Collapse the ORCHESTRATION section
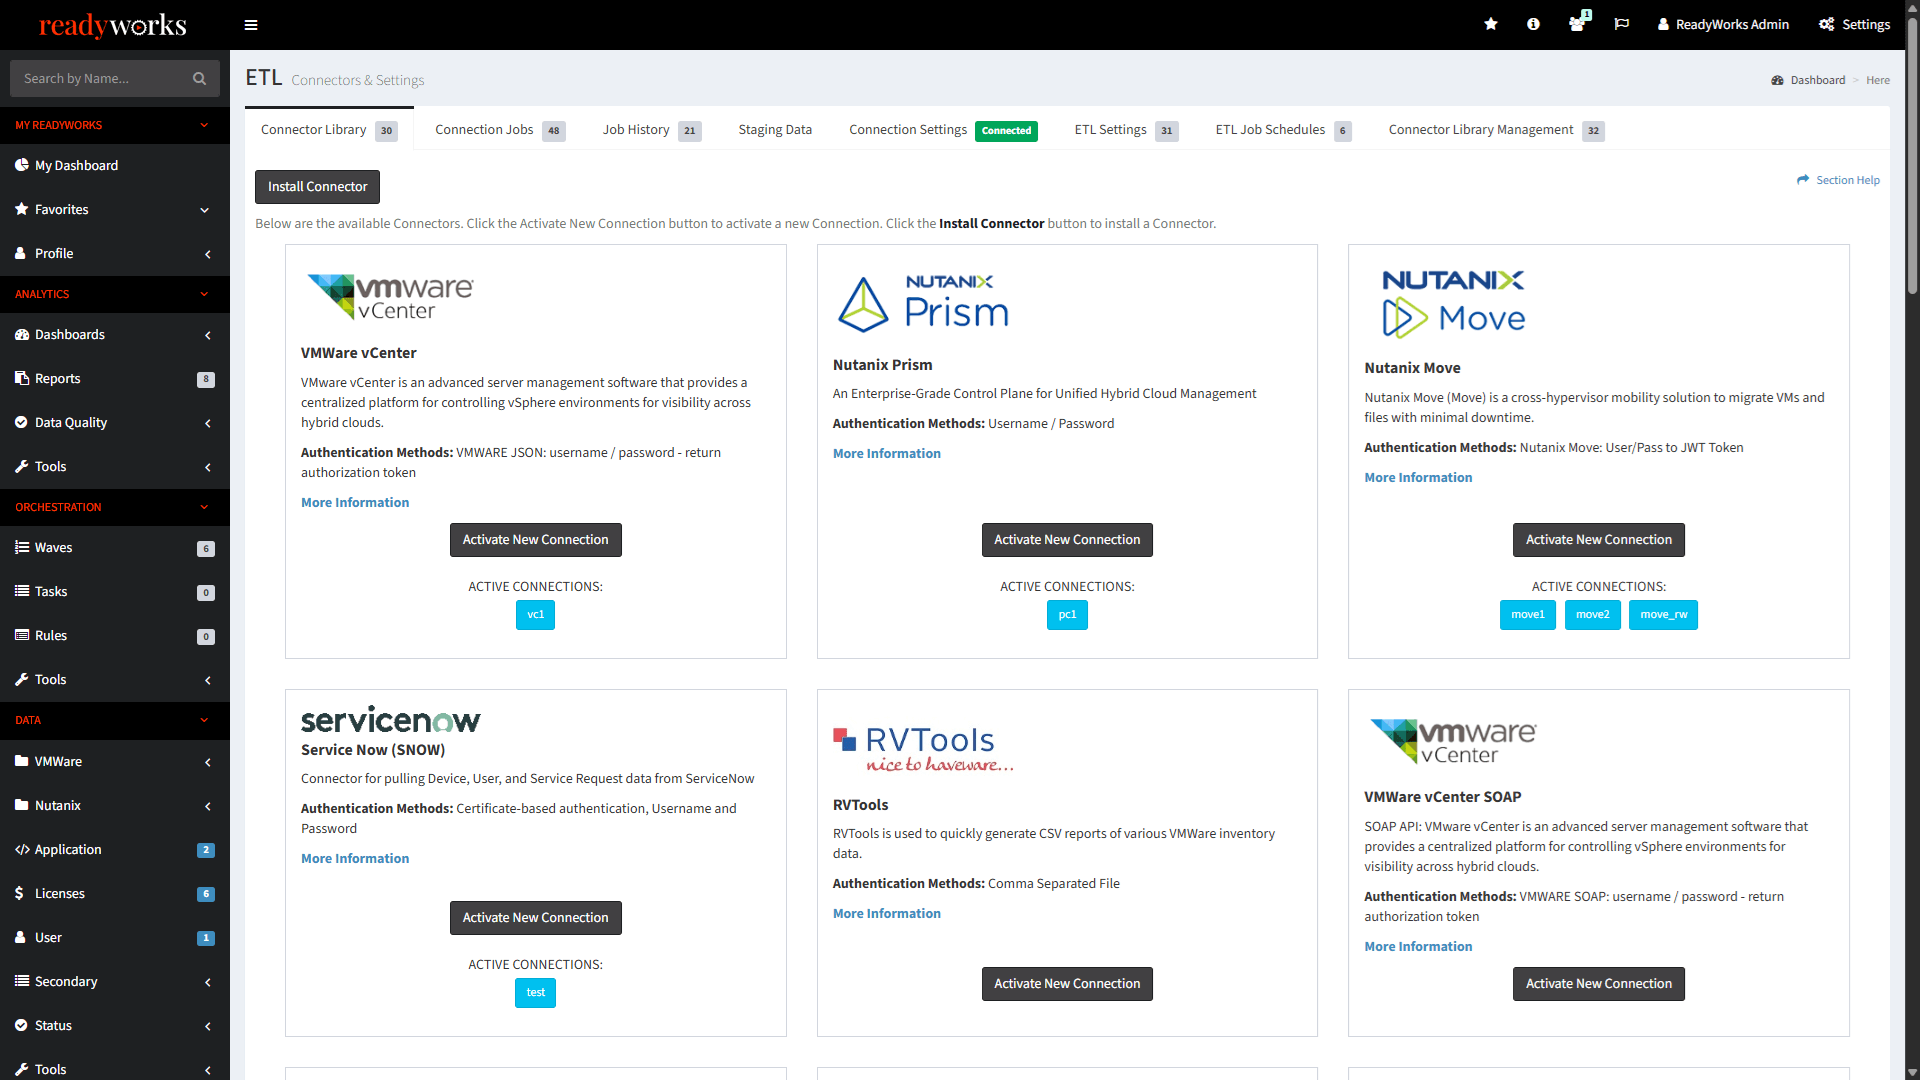Screen dimensions: 1920x1080 115,507
